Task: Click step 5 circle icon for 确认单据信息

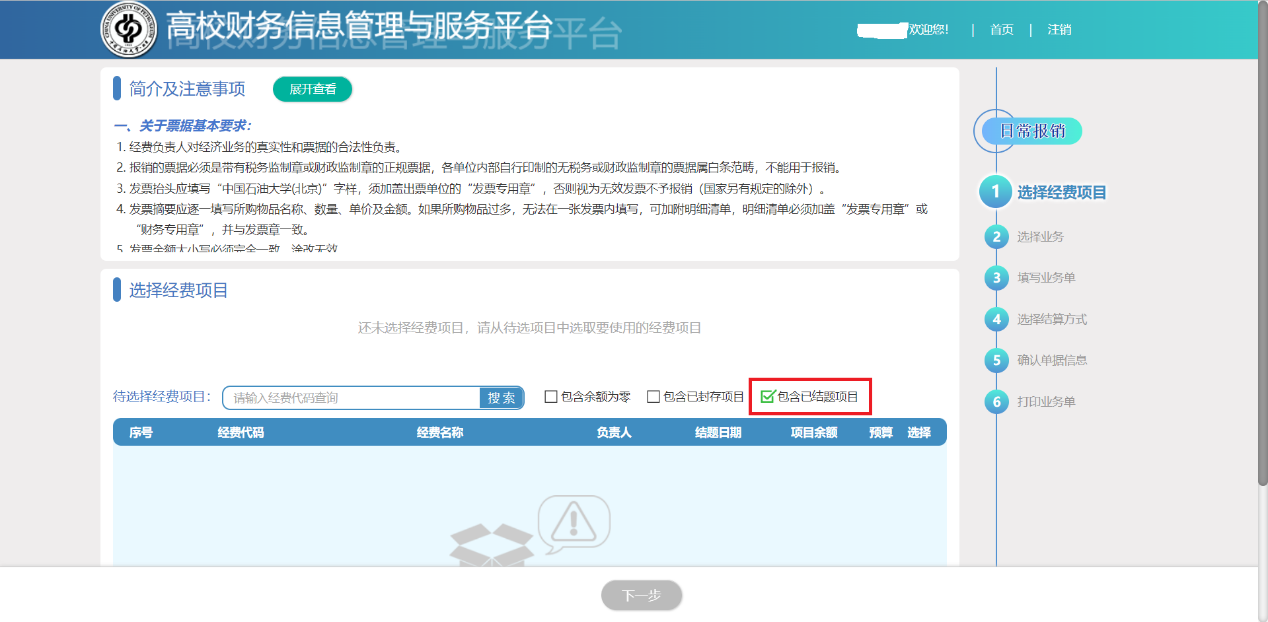Action: coord(995,360)
